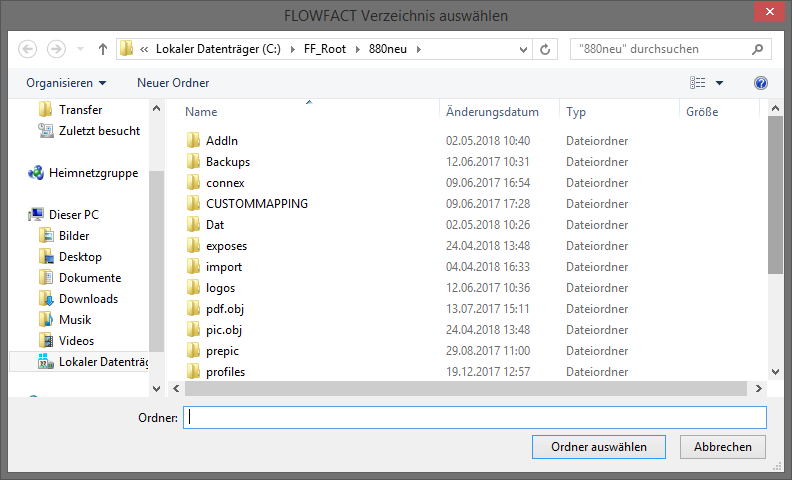Select Dieser PC in navigation tree
The image size is (792, 480).
pos(74,215)
